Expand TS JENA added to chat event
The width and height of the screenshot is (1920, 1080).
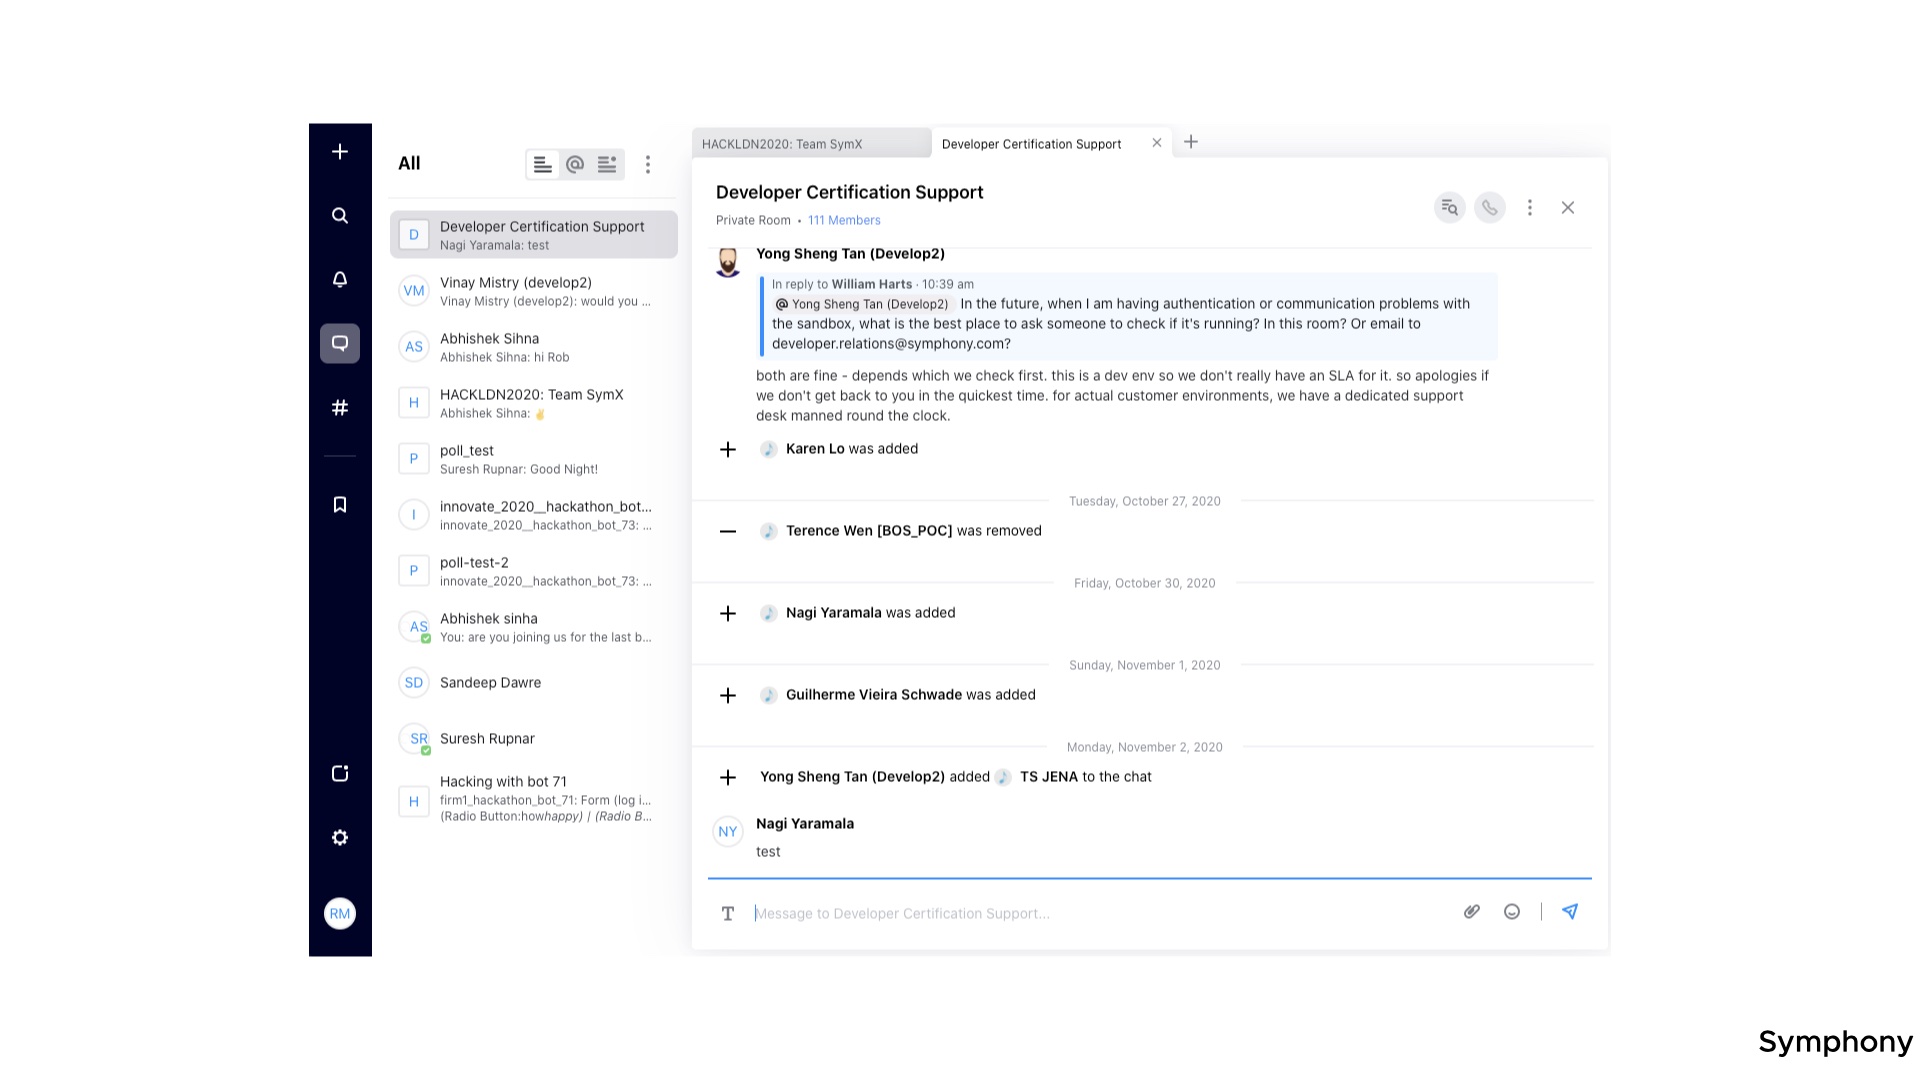(x=728, y=777)
